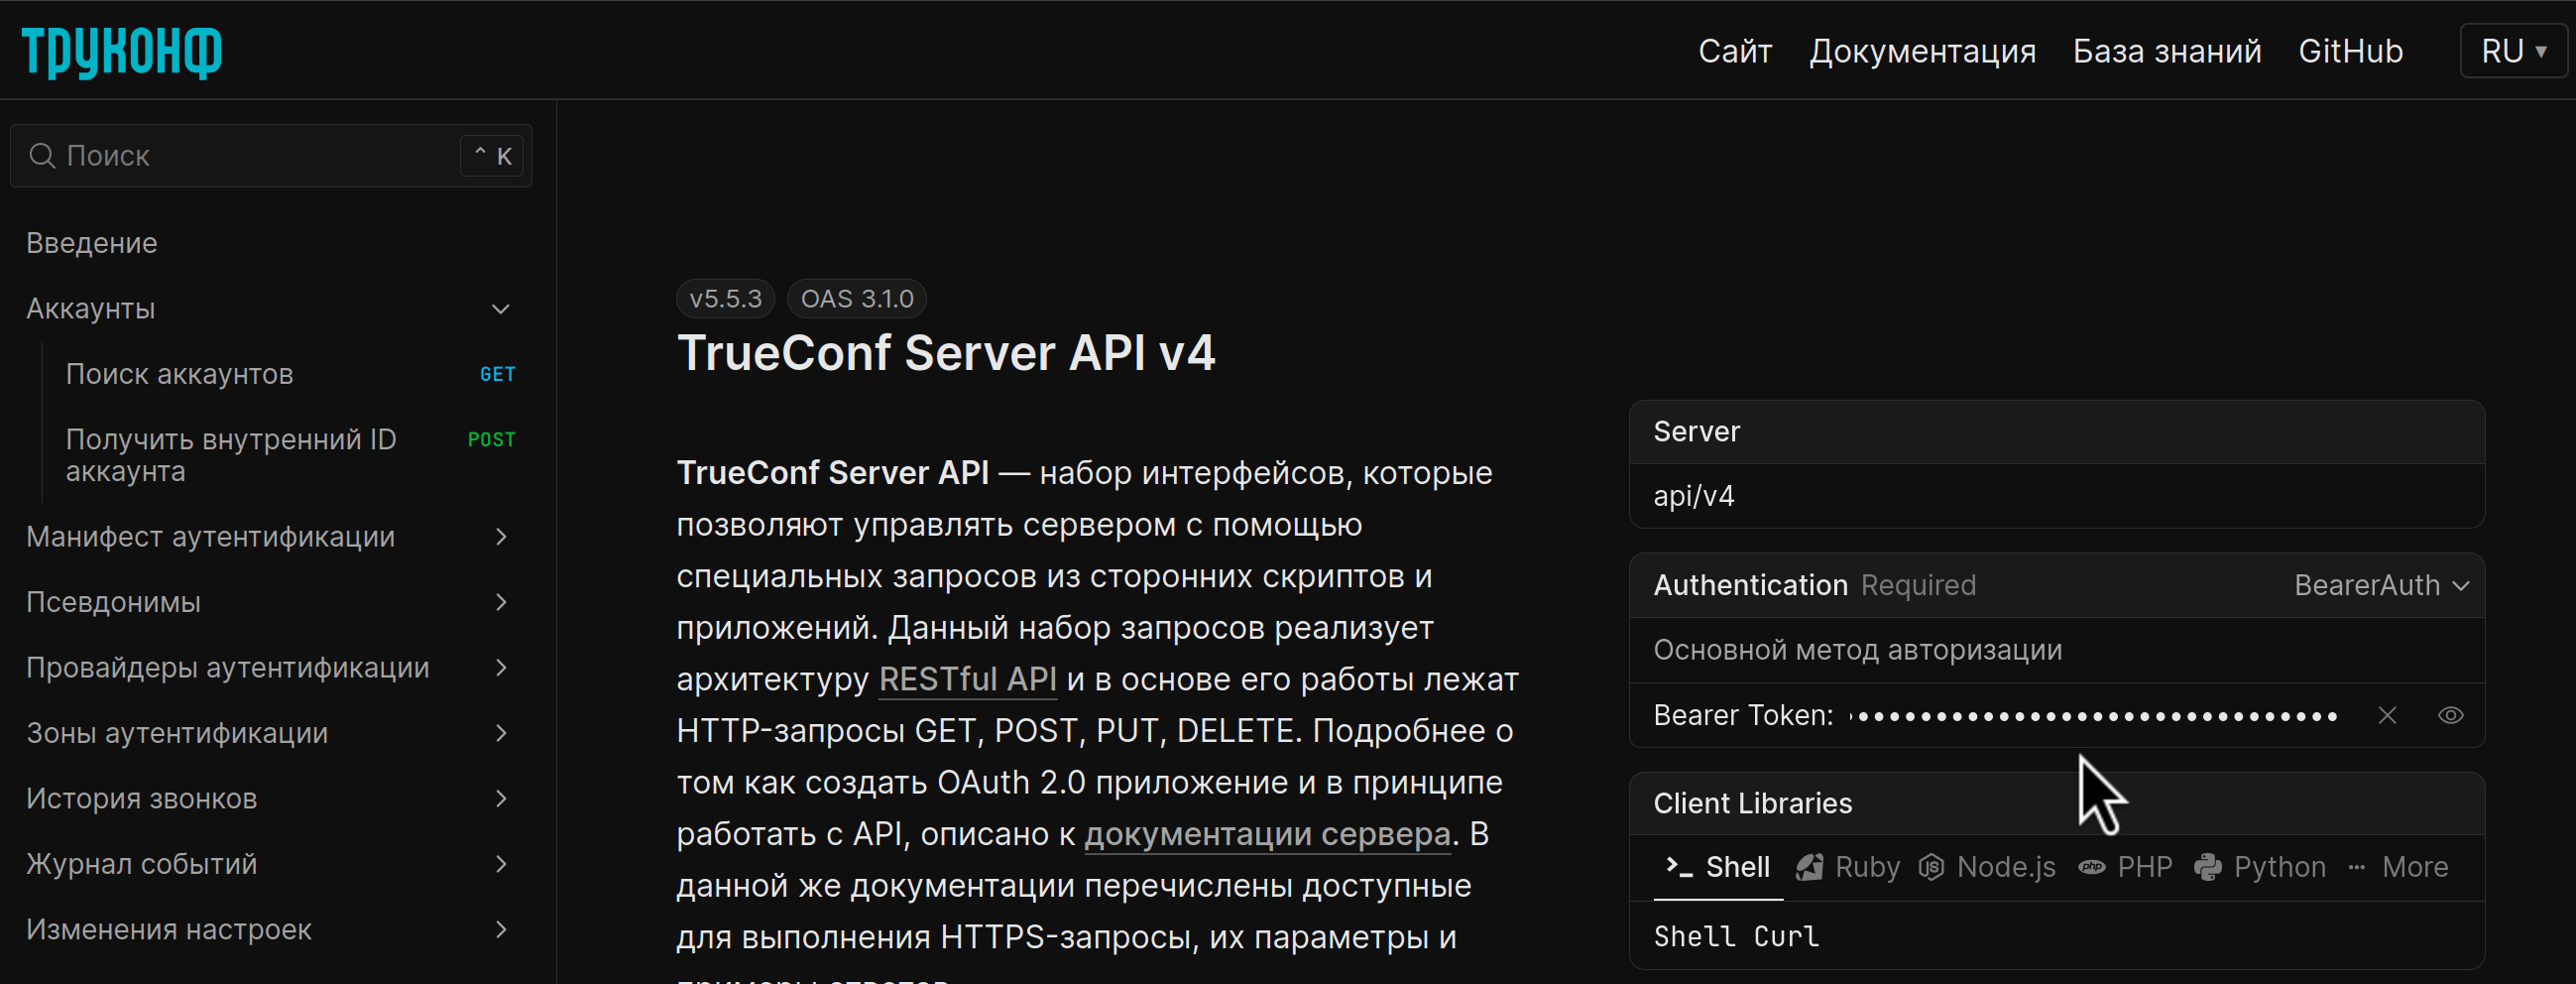
Task: Clear the Bearer Token field
Action: [2388, 715]
